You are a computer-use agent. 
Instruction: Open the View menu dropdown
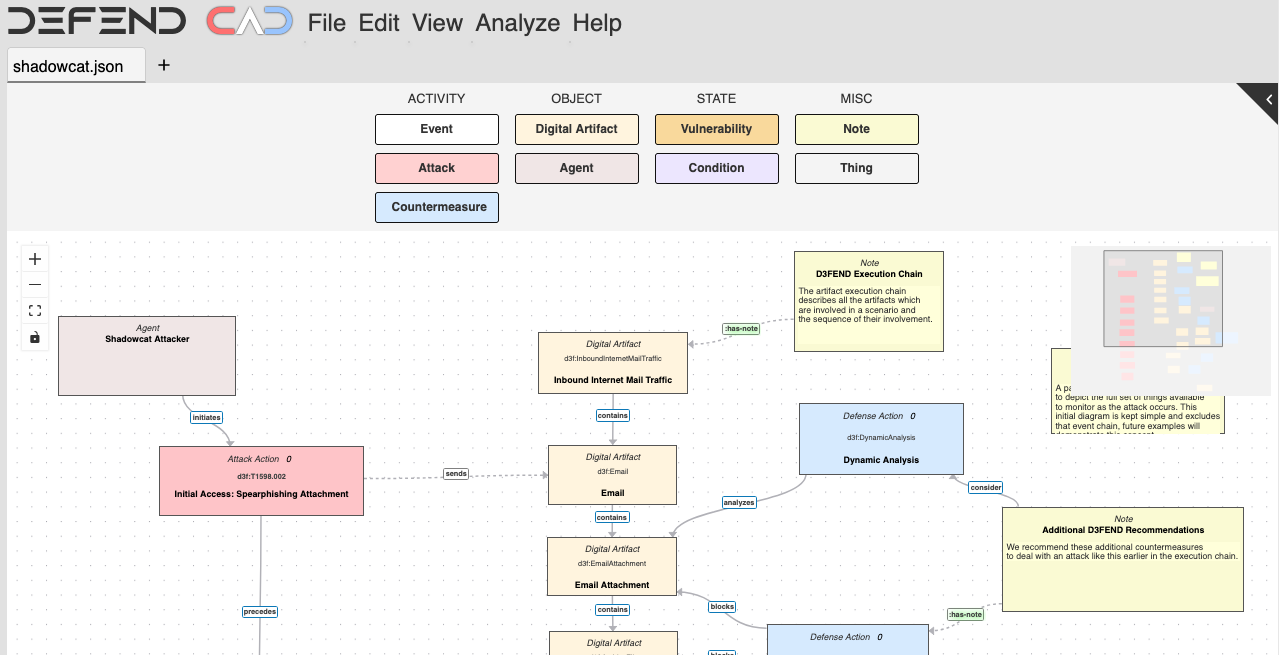click(437, 23)
